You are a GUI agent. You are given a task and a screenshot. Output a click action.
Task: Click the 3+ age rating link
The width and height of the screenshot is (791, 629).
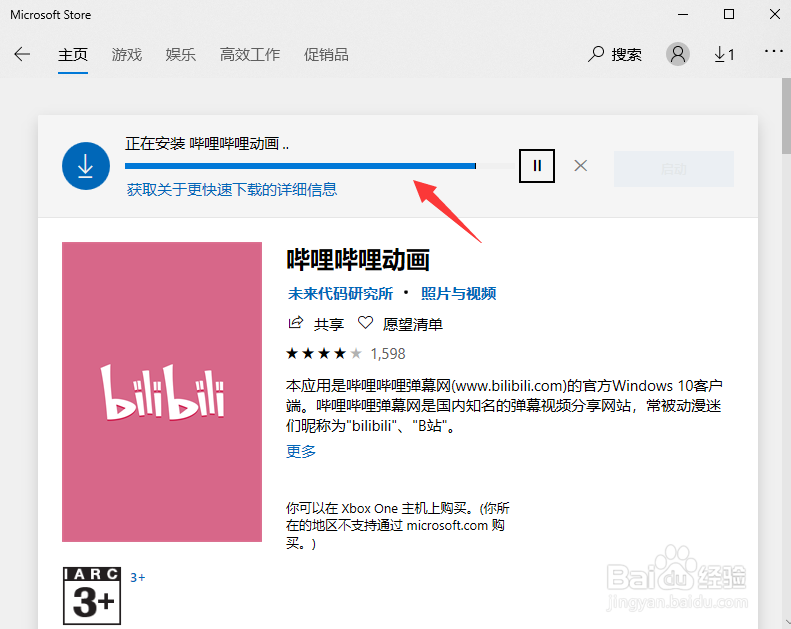(x=137, y=578)
